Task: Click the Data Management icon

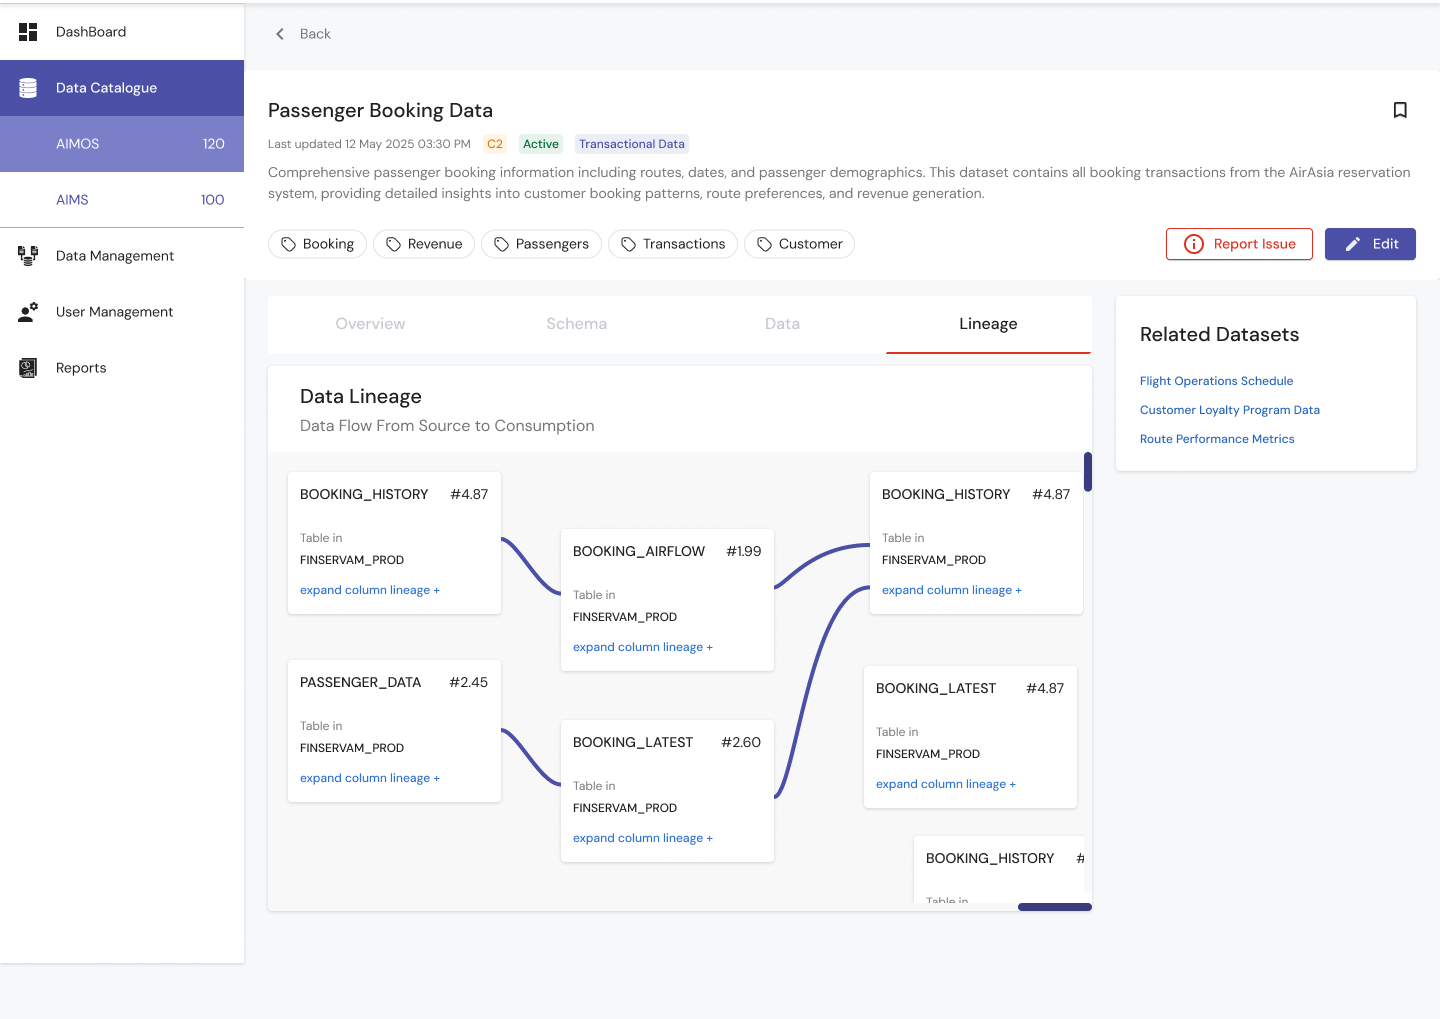Action: (x=28, y=256)
